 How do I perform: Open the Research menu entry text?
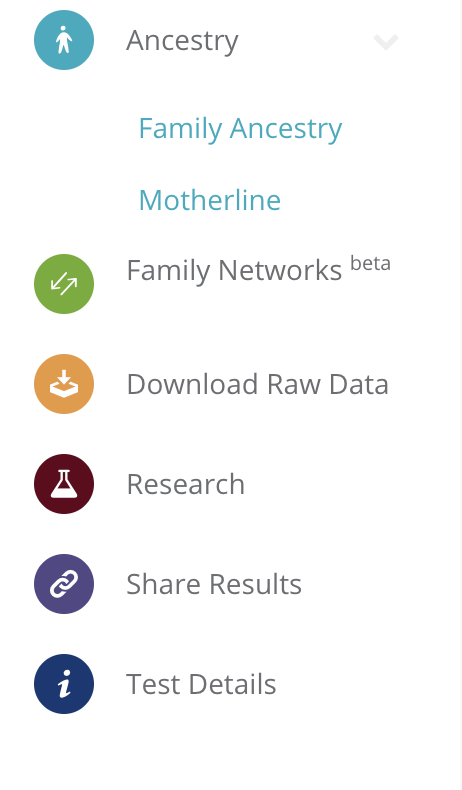(186, 484)
